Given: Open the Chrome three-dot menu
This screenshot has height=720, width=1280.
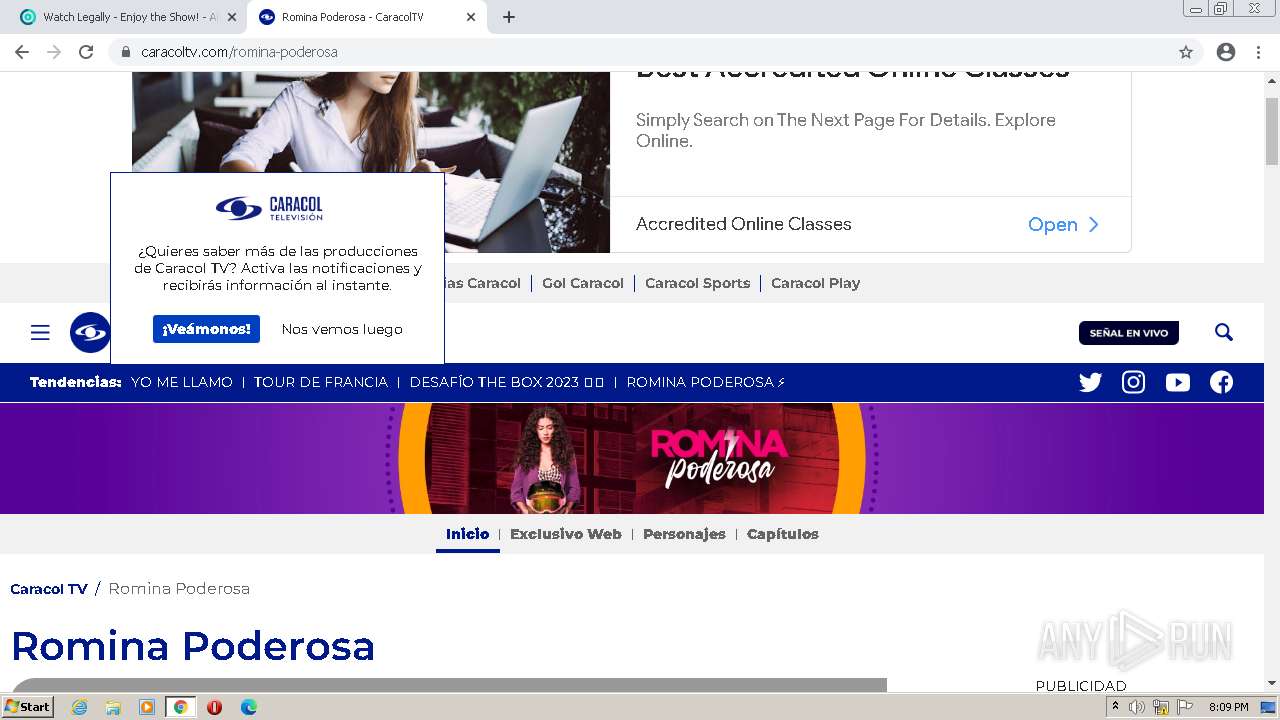Looking at the screenshot, I should click(1258, 52).
